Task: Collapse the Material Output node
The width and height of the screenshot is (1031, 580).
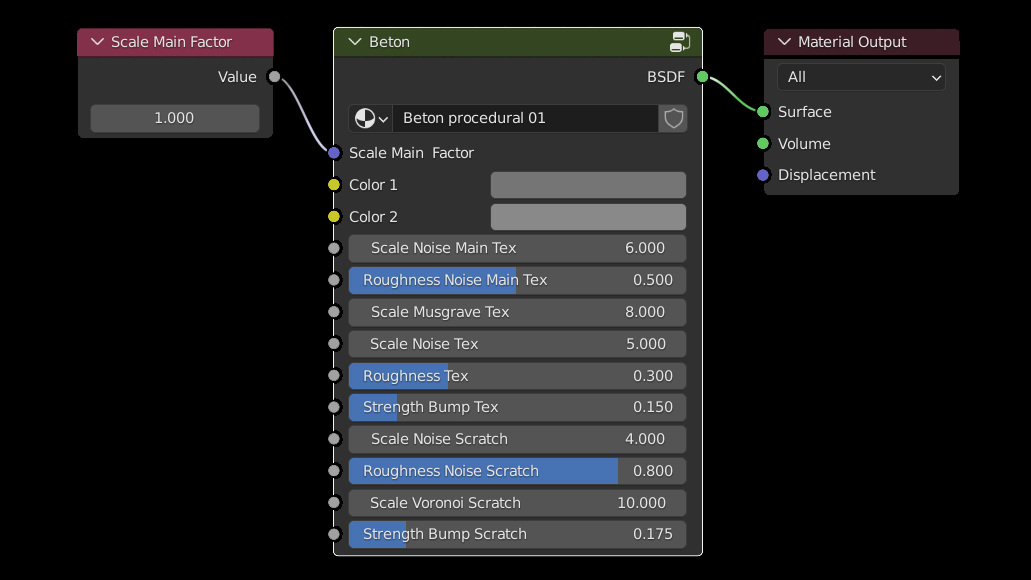Action: [x=784, y=42]
